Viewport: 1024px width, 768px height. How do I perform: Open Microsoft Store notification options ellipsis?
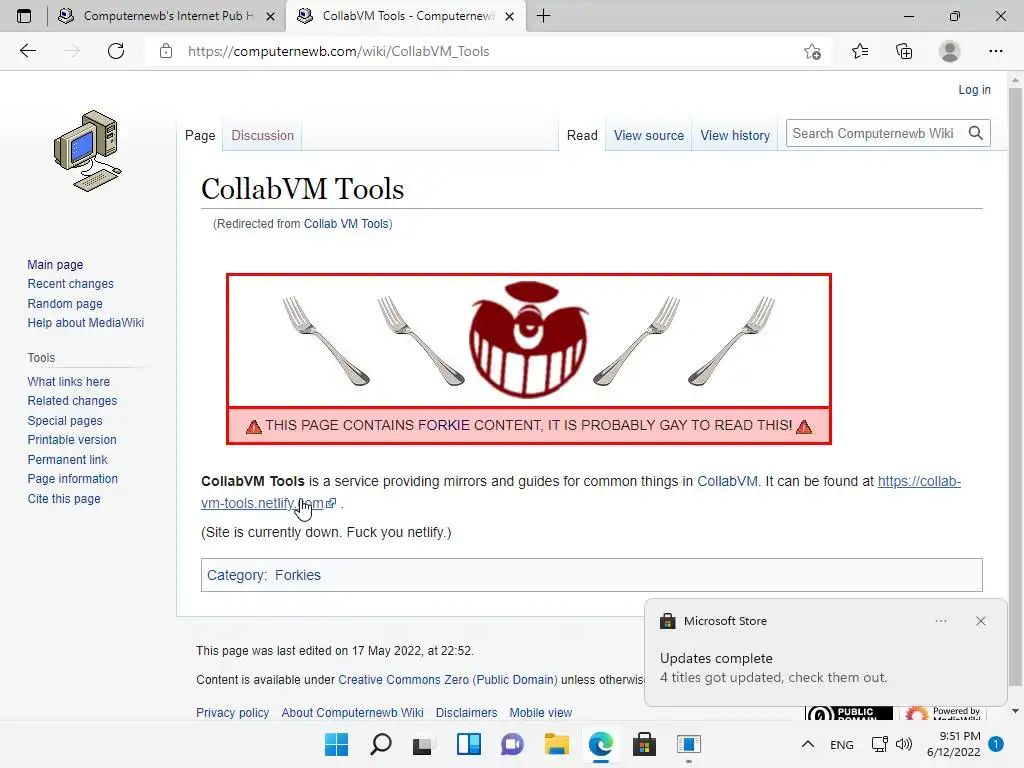(941, 621)
